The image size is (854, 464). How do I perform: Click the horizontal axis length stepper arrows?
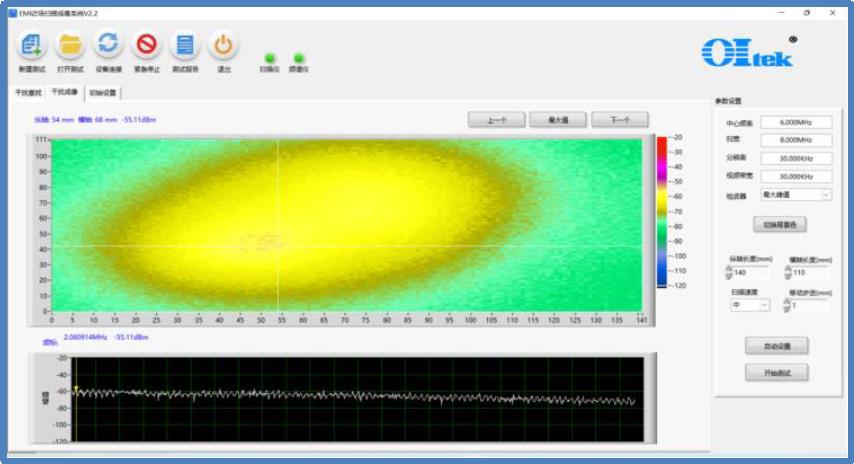[787, 272]
